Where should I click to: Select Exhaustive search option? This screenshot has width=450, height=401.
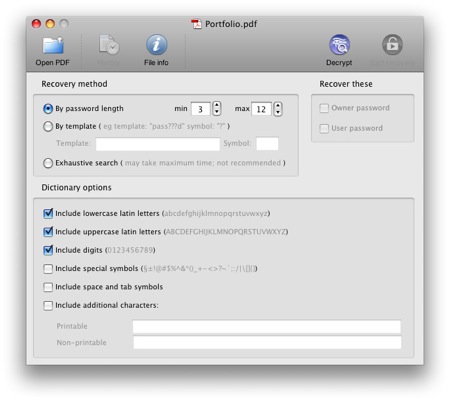pyautogui.click(x=48, y=163)
